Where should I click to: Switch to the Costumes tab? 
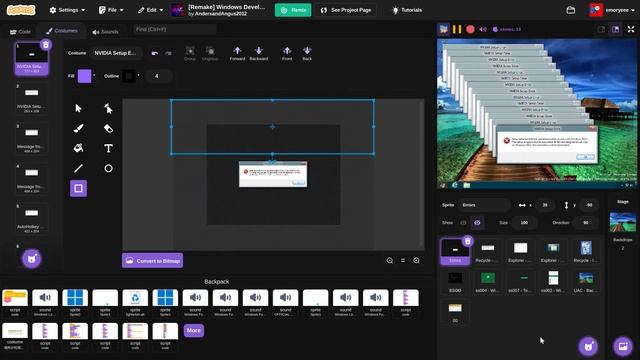pyautogui.click(x=62, y=31)
